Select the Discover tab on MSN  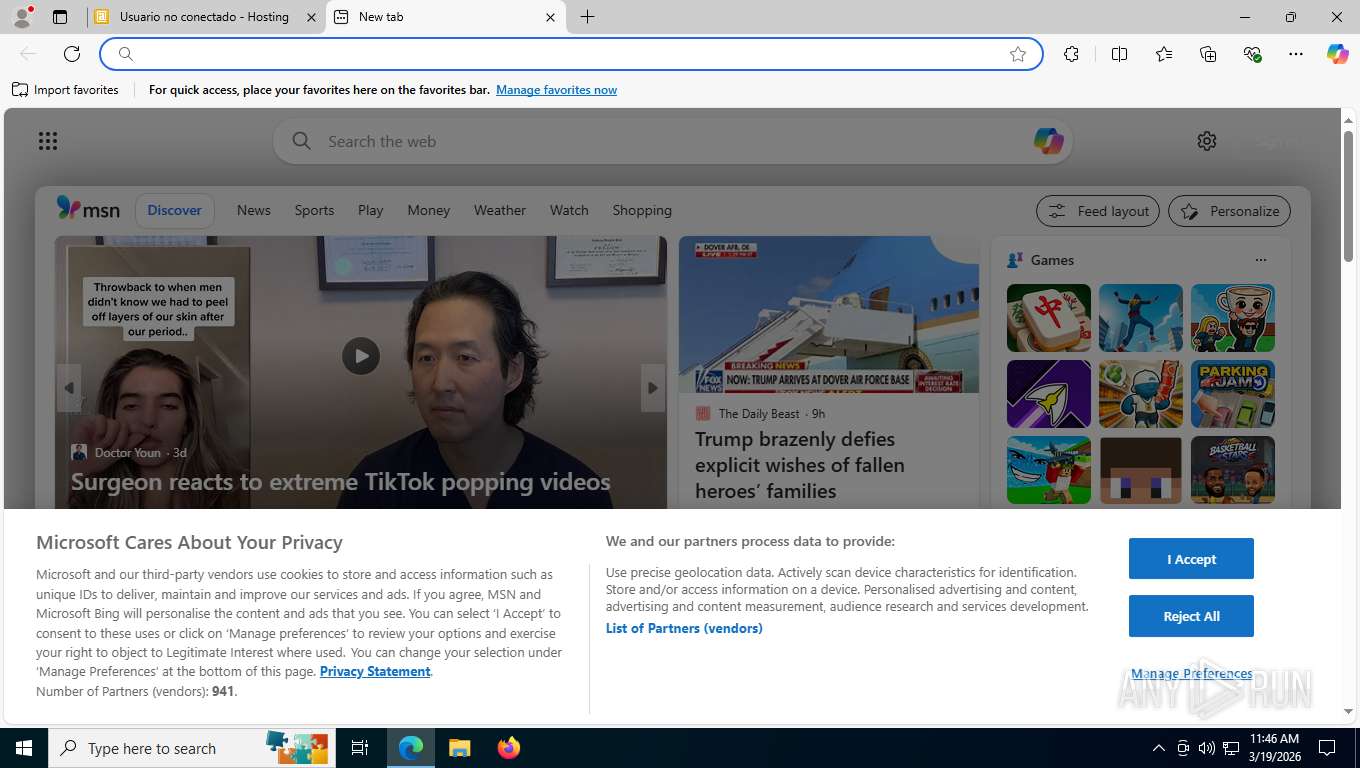pos(175,210)
